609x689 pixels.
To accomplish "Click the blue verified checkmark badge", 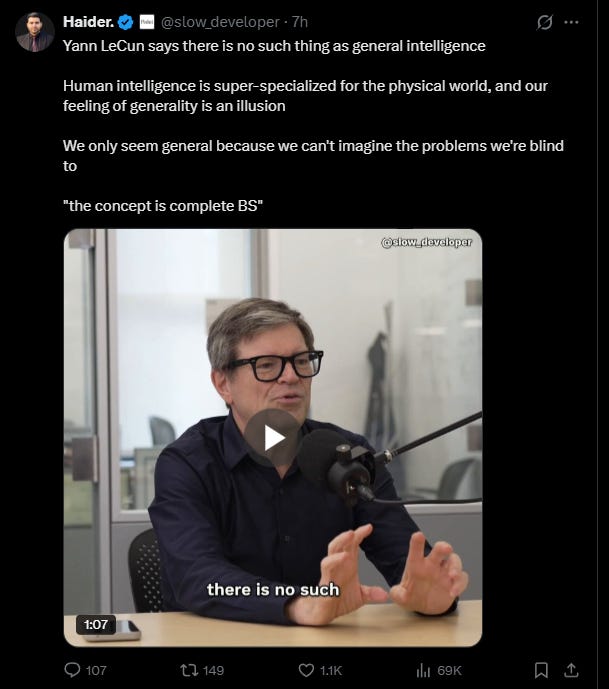I will pyautogui.click(x=127, y=22).
